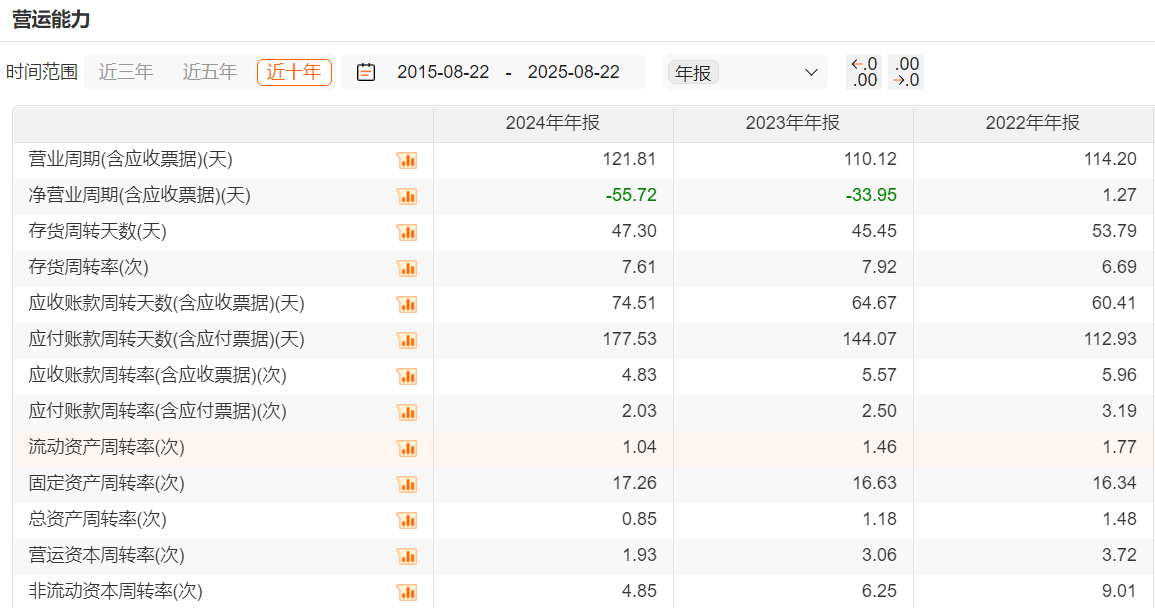This screenshot has height=608, width=1155.
Task: Click the 2024年年报 column header
Action: coord(553,123)
